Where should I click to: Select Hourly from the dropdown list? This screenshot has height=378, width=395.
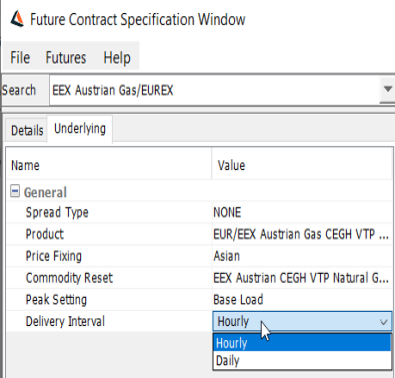[302, 343]
